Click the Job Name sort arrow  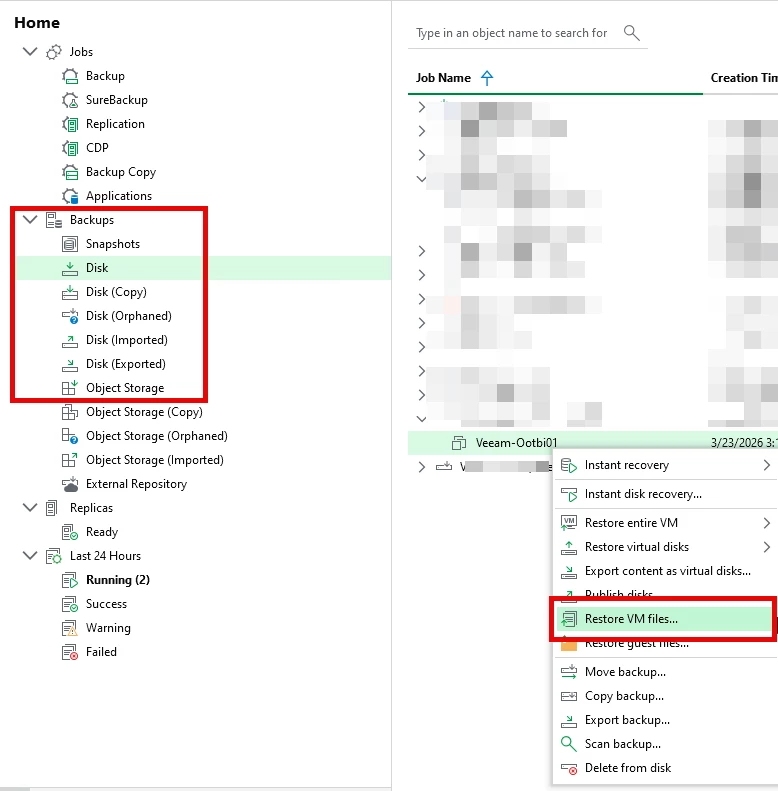[x=487, y=78]
